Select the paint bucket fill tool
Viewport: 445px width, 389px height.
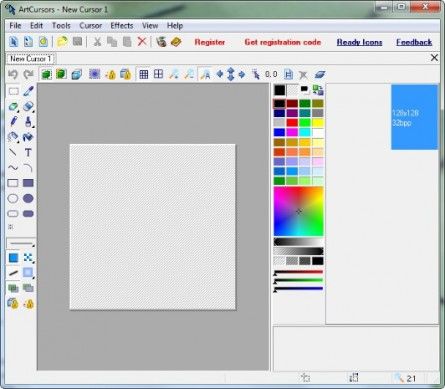[x=28, y=137]
